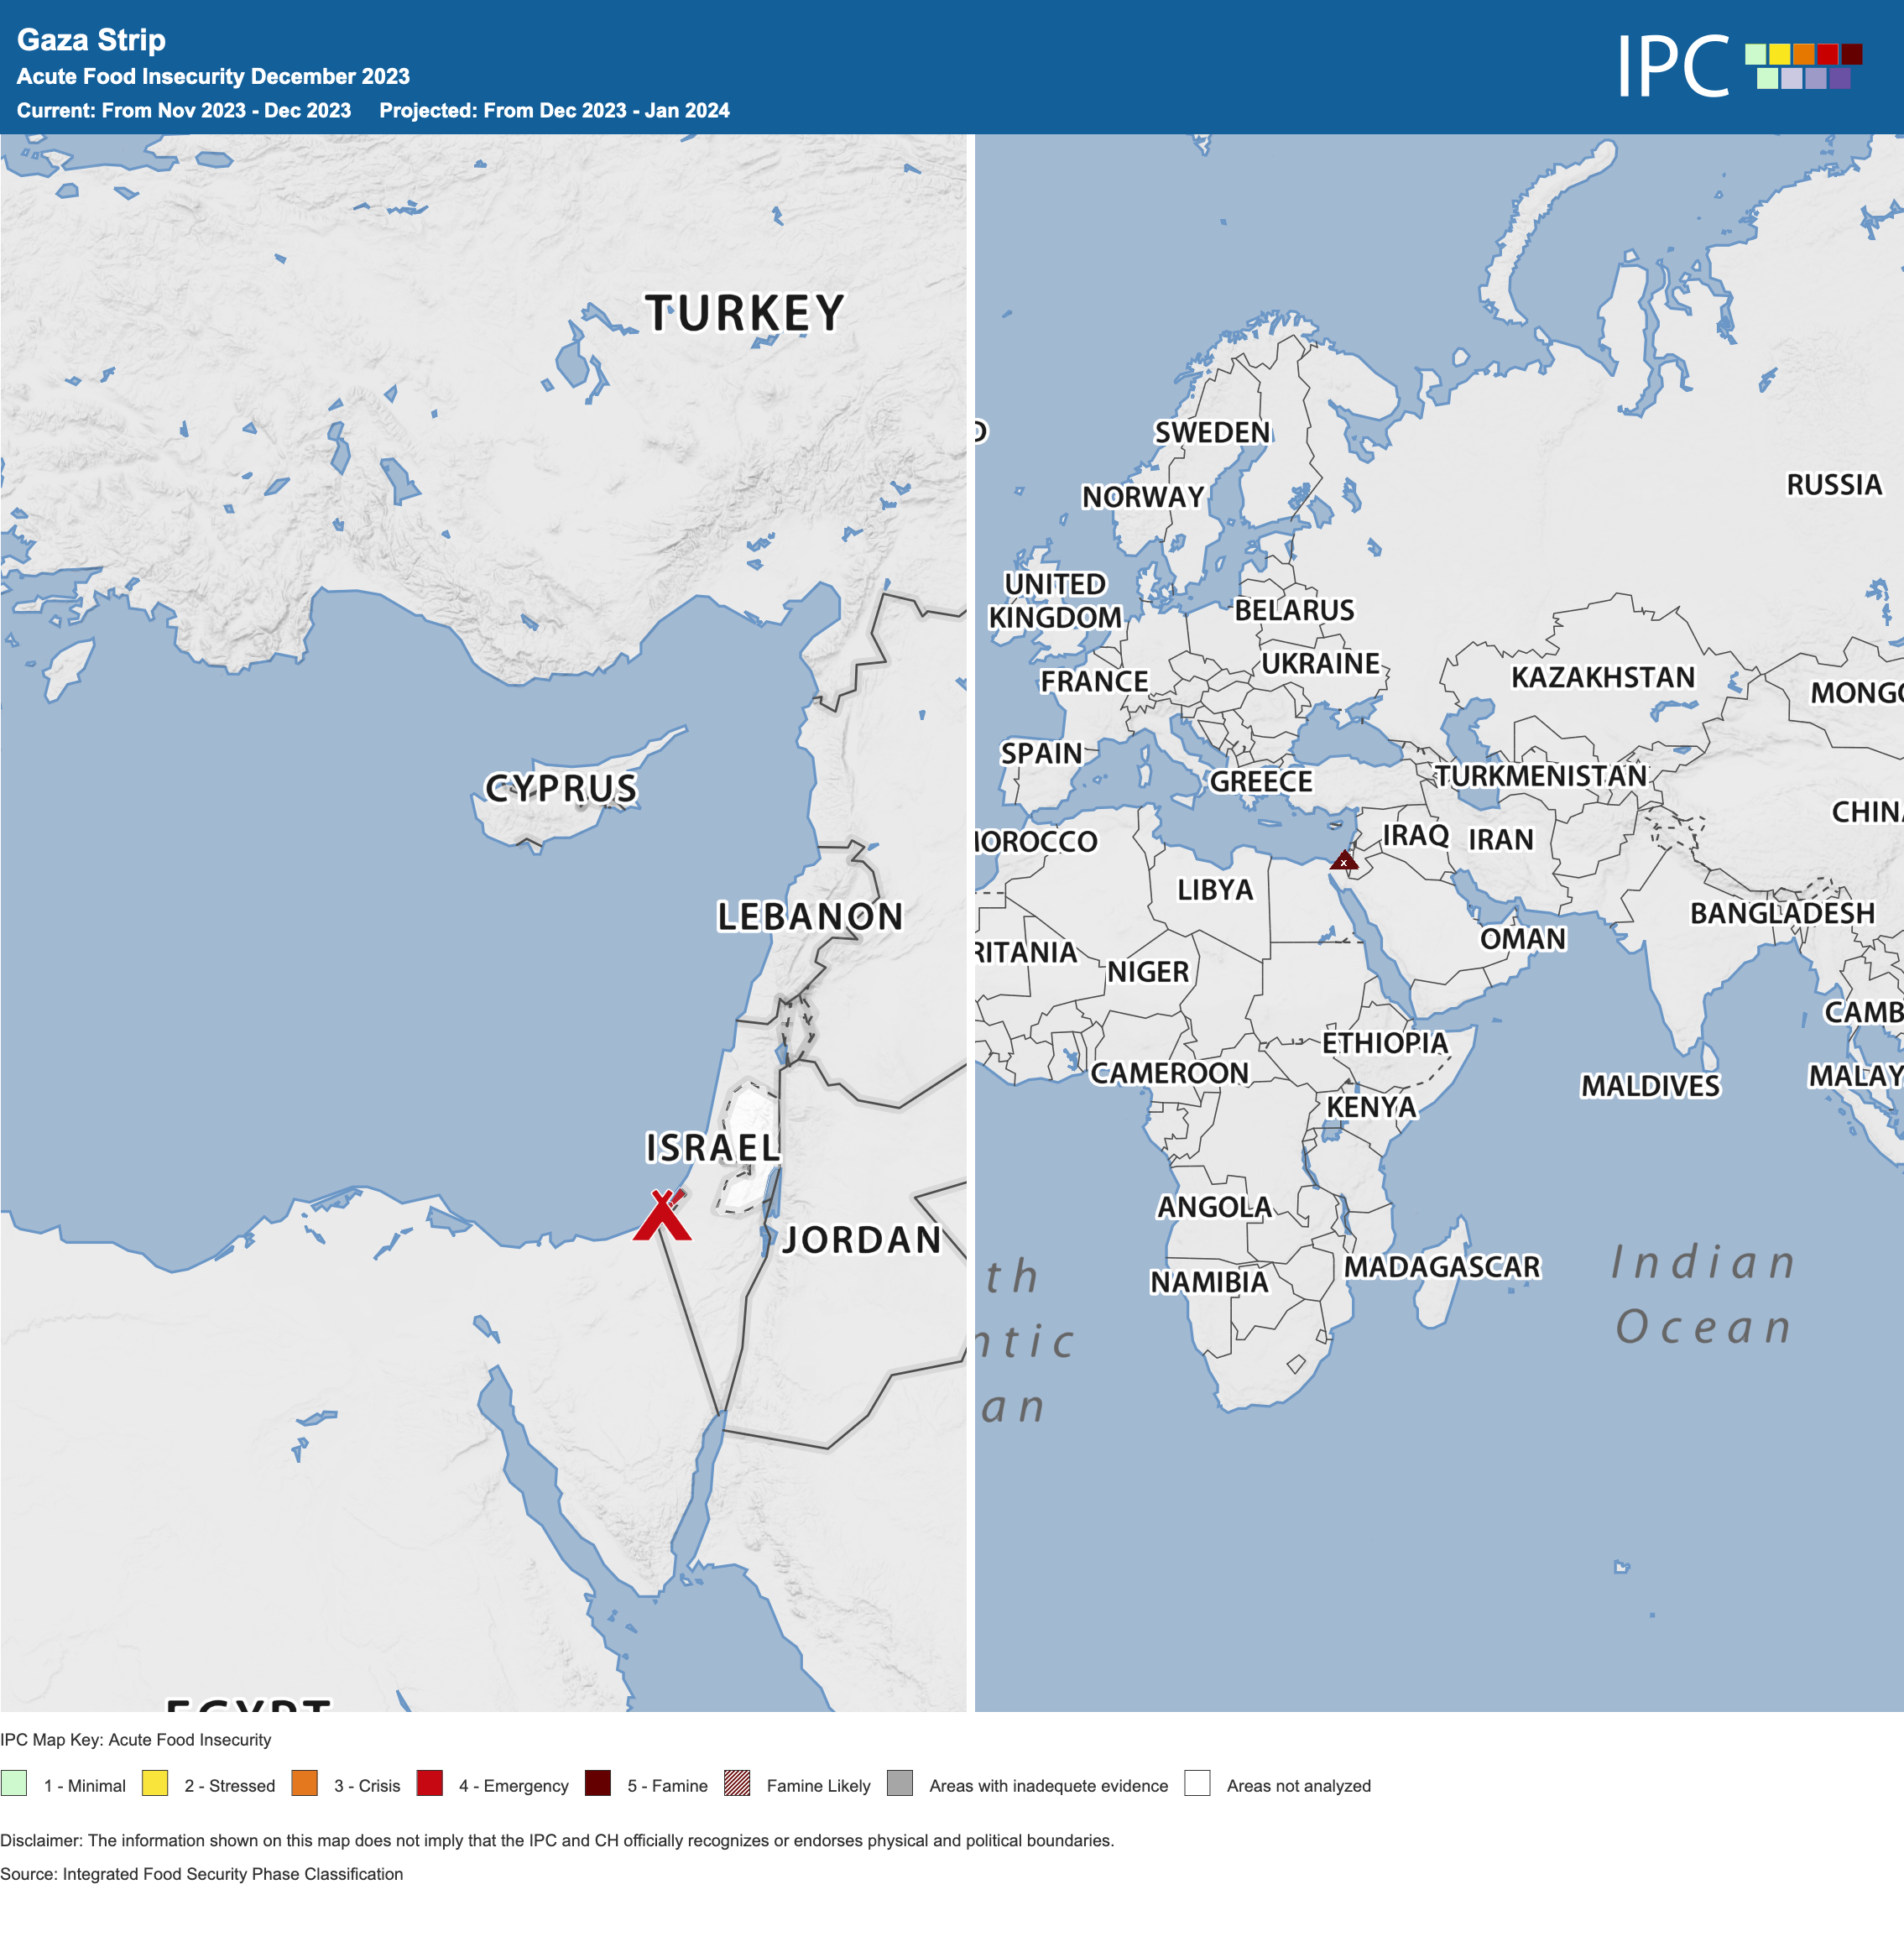The image size is (1904, 1947).
Task: Select the 4 - Emergency red swatch
Action: [x=430, y=1783]
